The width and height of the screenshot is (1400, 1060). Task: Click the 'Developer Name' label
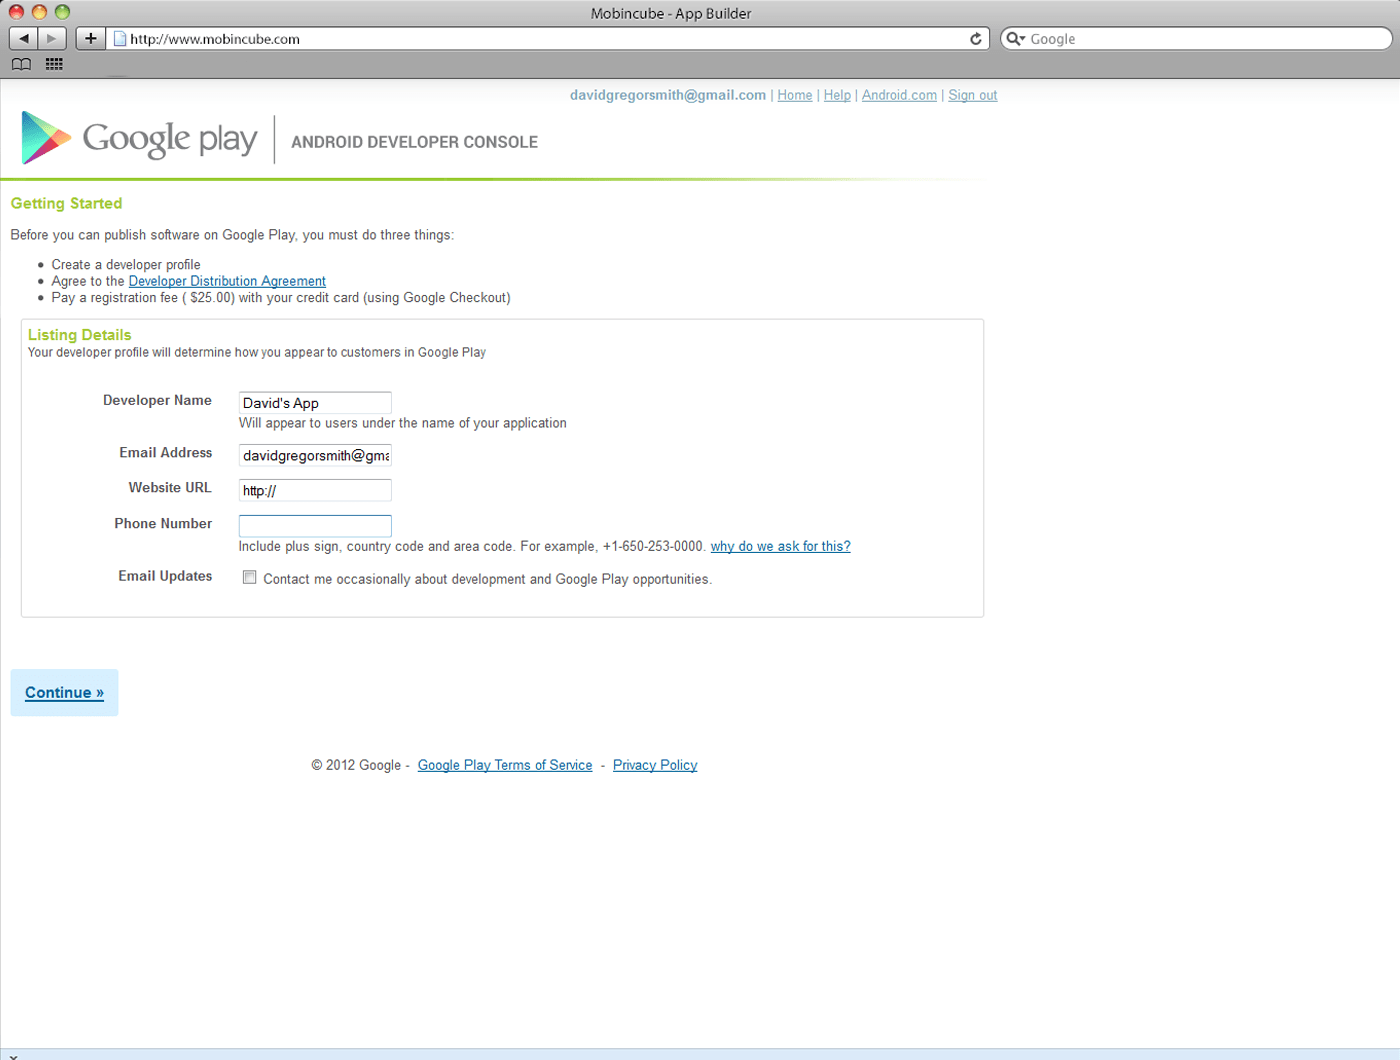click(157, 400)
